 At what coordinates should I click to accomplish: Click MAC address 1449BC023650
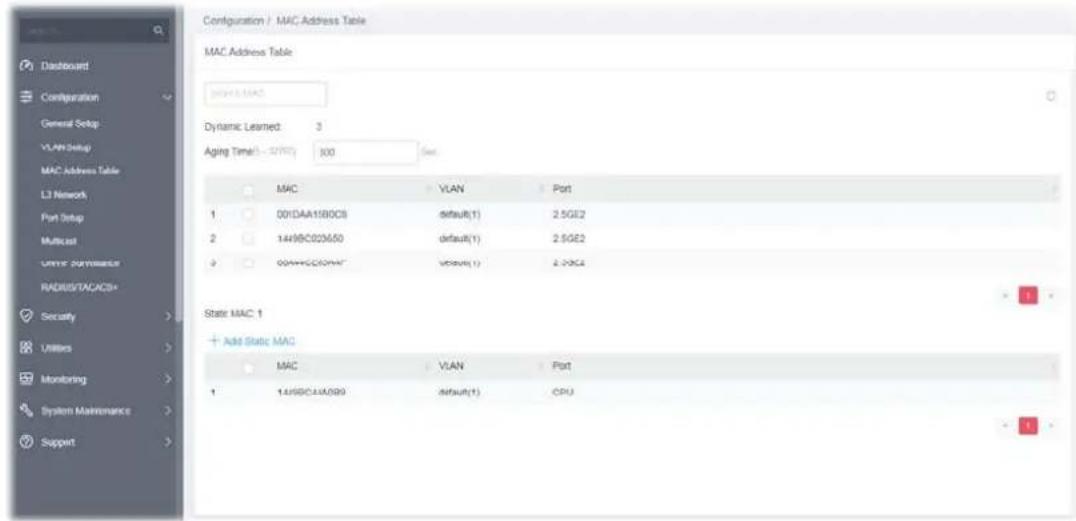click(312, 240)
